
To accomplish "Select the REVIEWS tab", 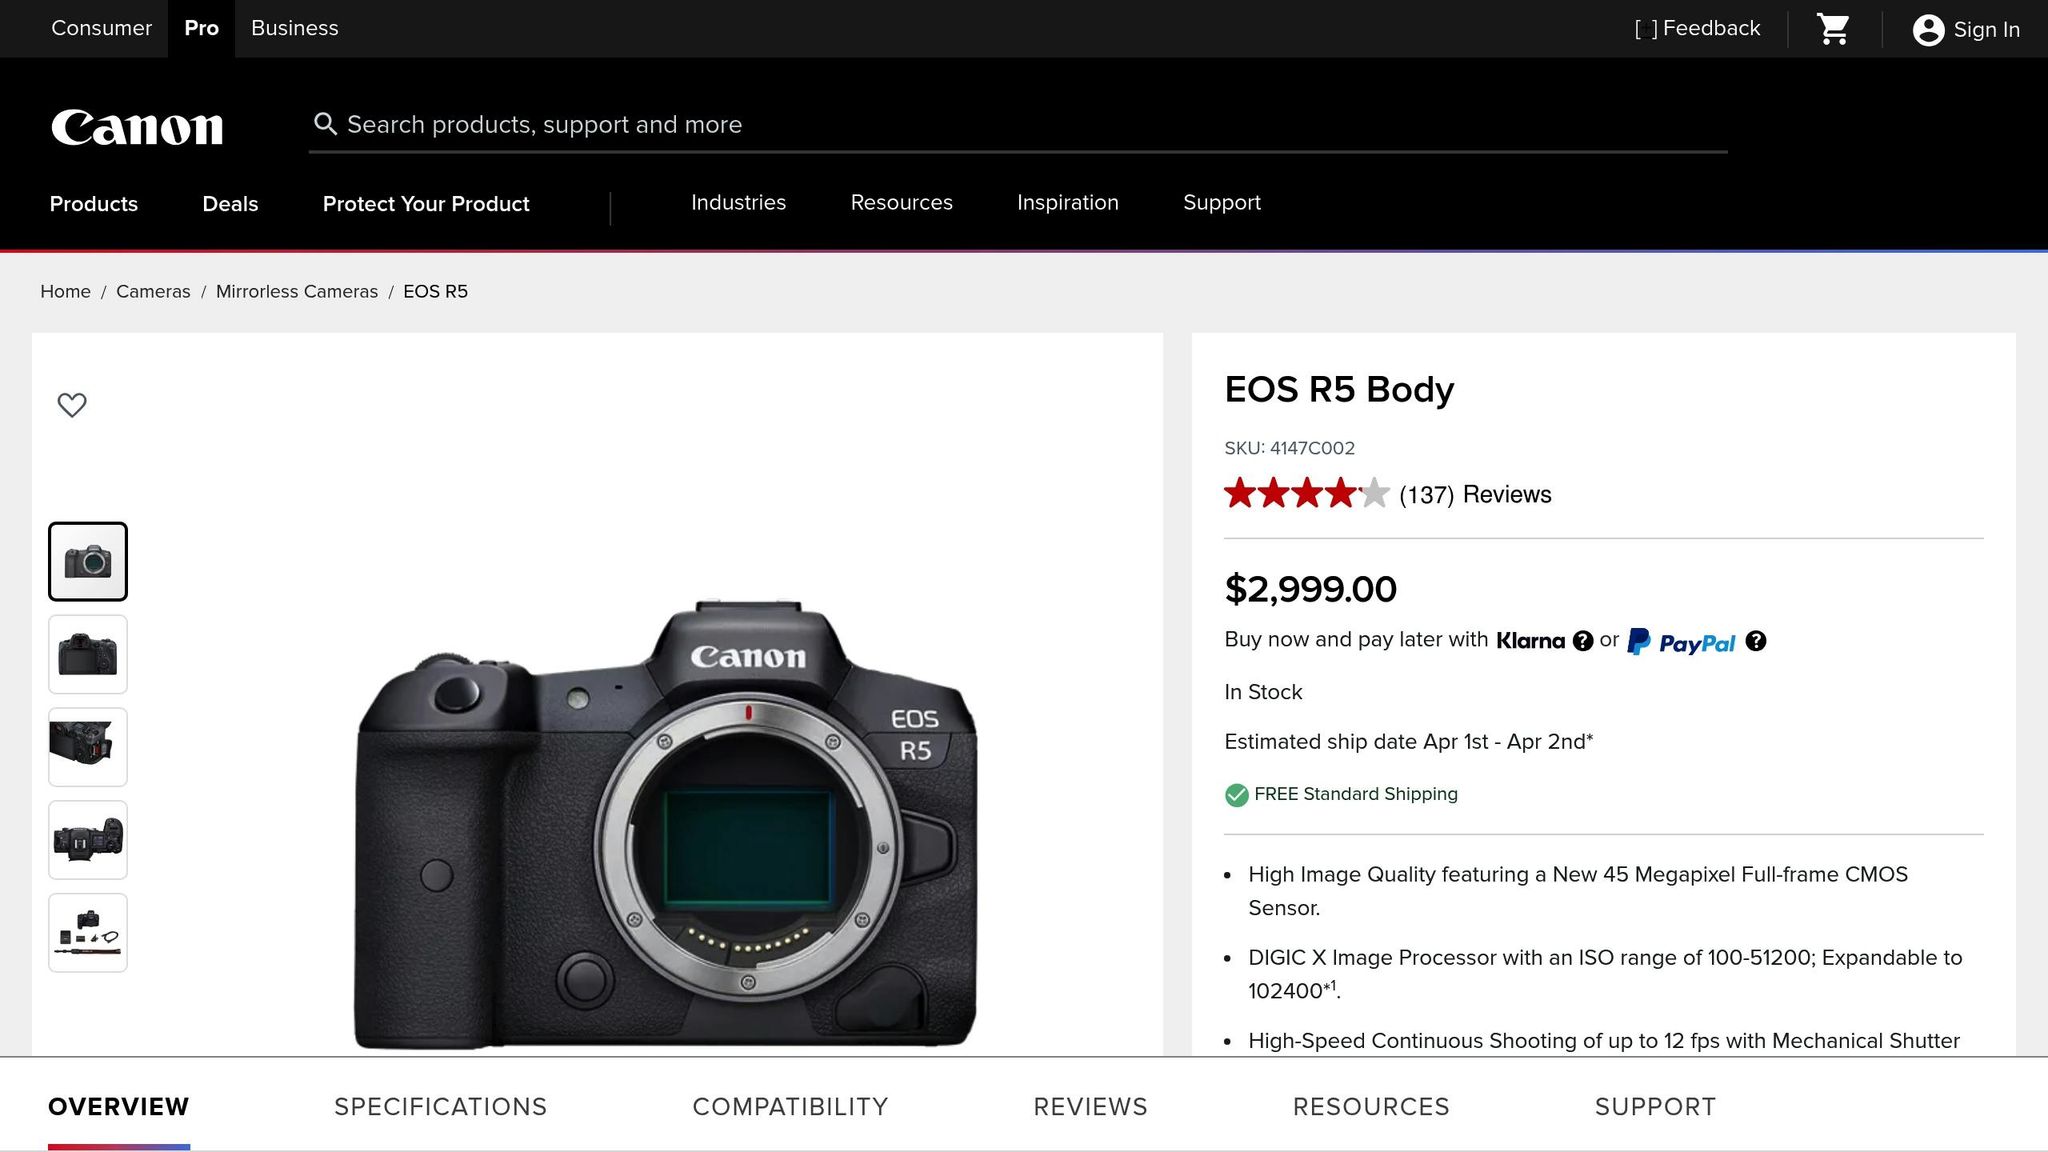I will [x=1090, y=1107].
